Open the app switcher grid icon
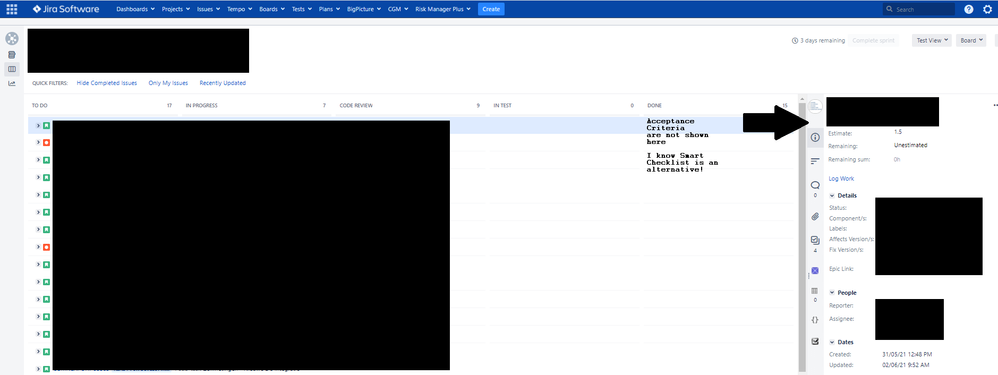 11,9
